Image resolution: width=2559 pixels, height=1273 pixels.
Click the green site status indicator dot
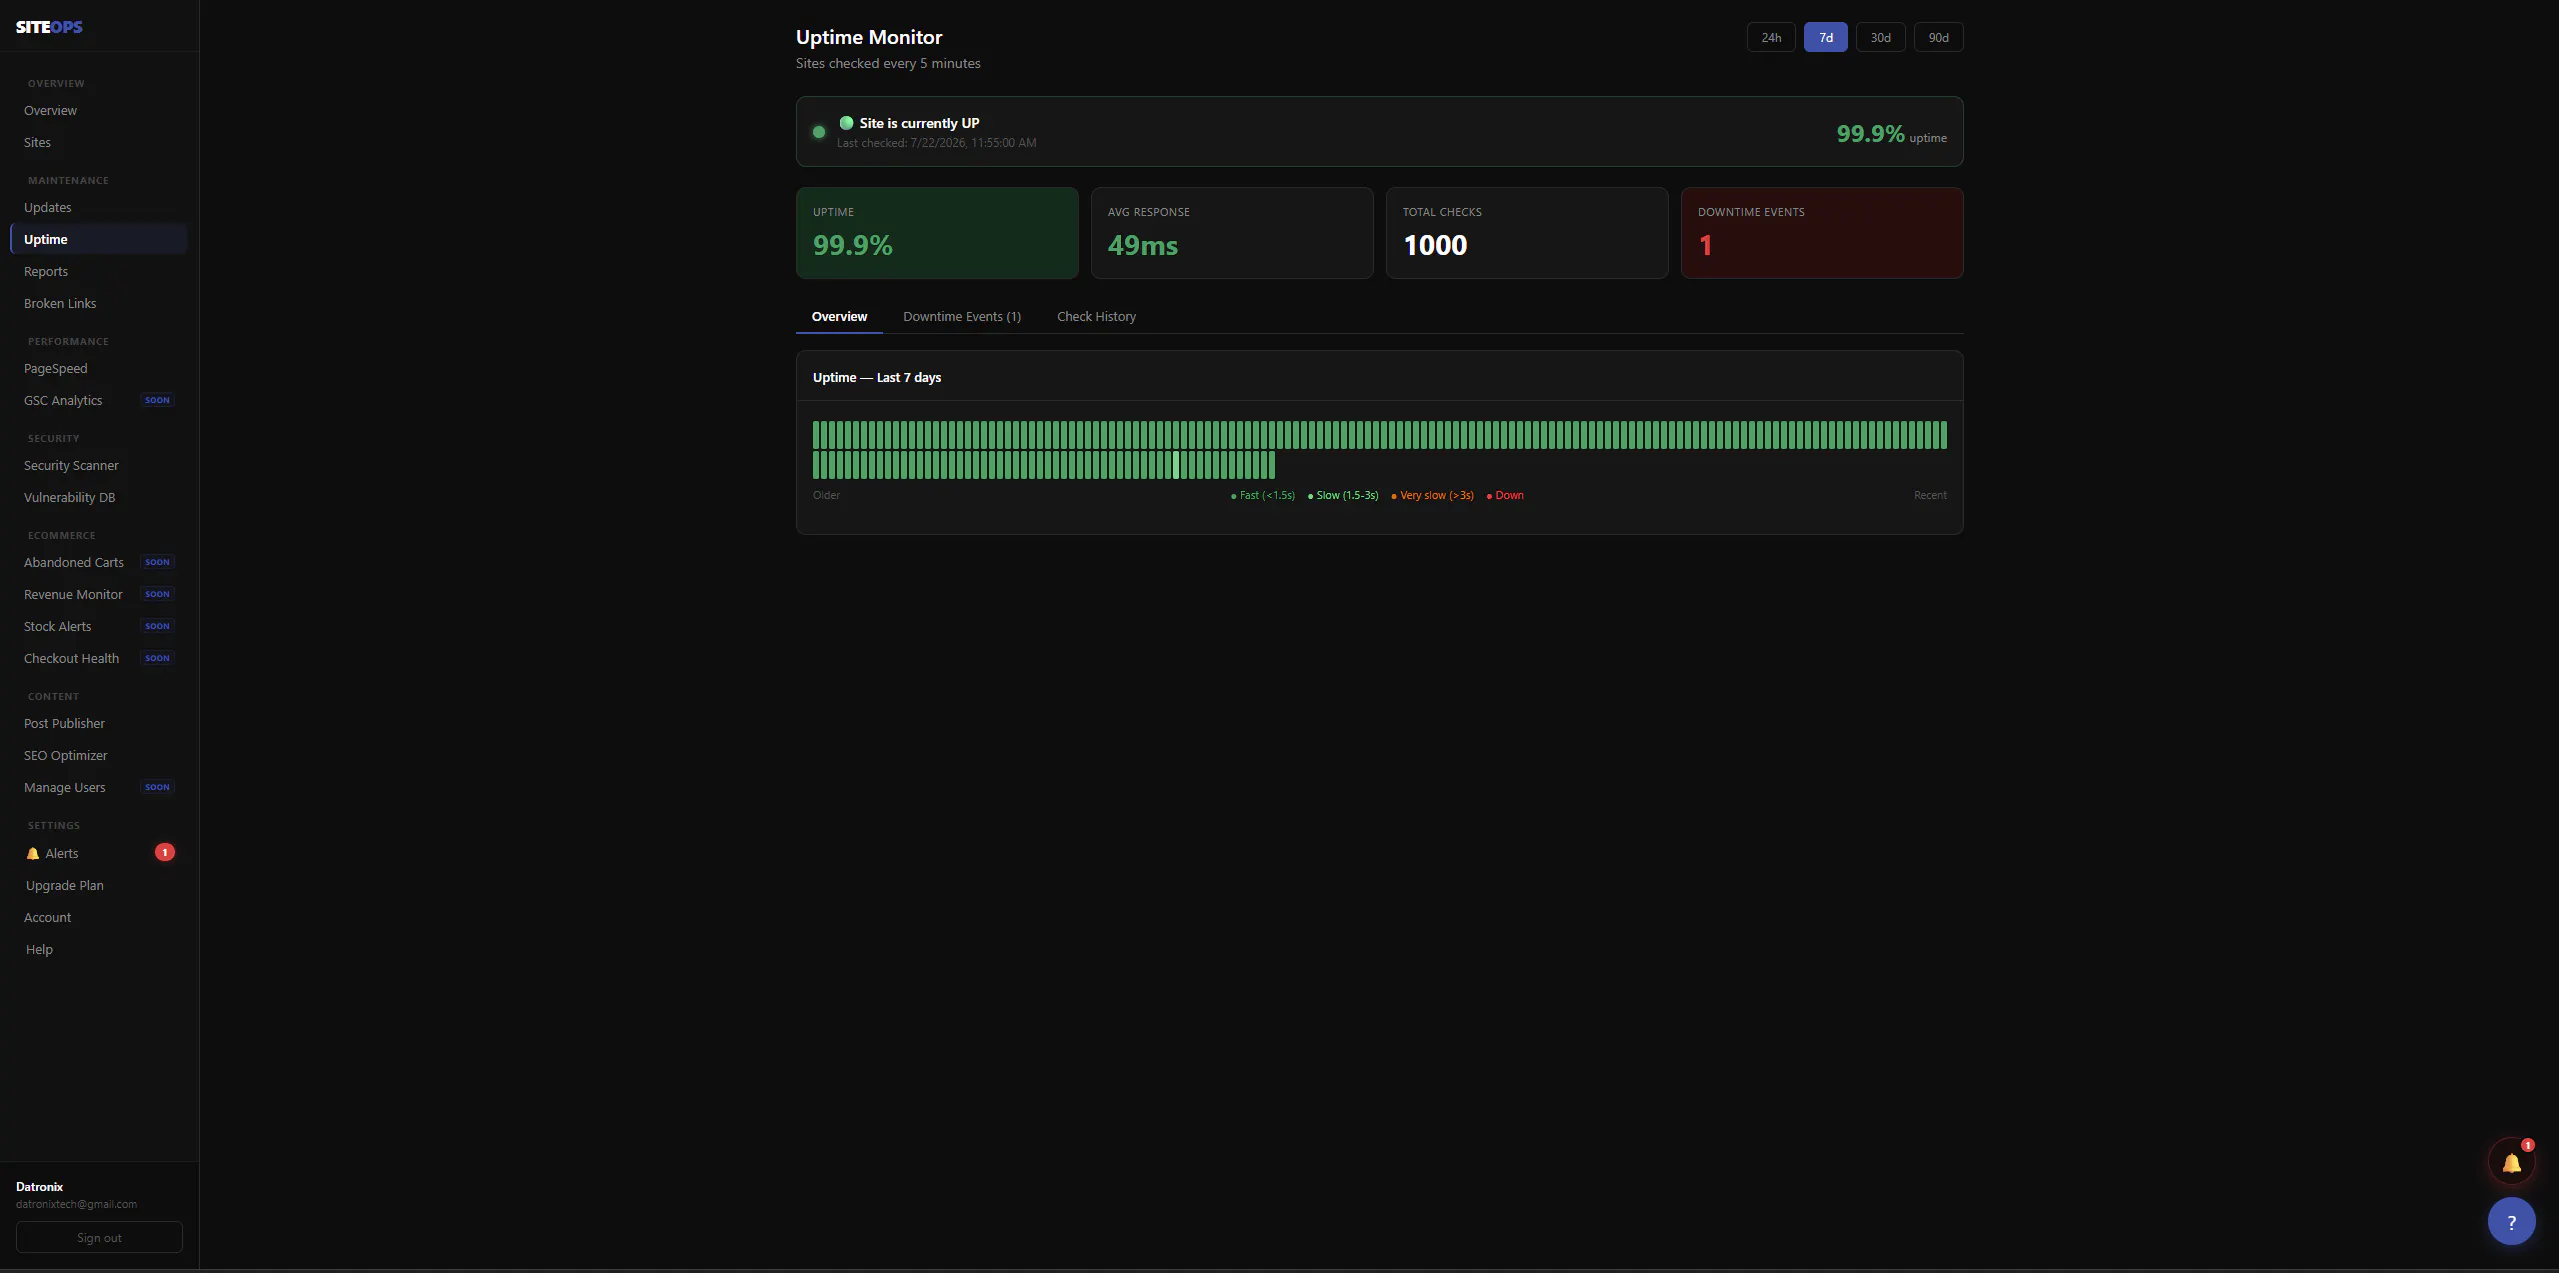pyautogui.click(x=819, y=132)
